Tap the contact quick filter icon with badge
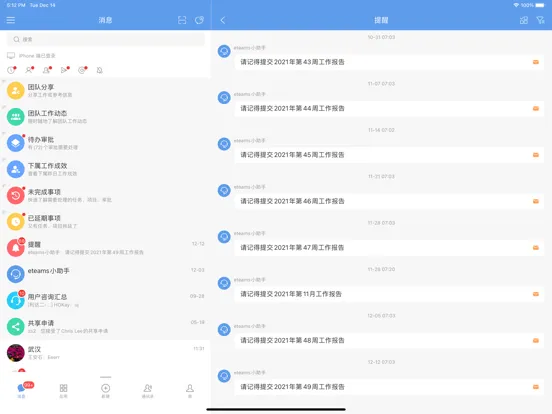The image size is (552, 414). coord(47,70)
